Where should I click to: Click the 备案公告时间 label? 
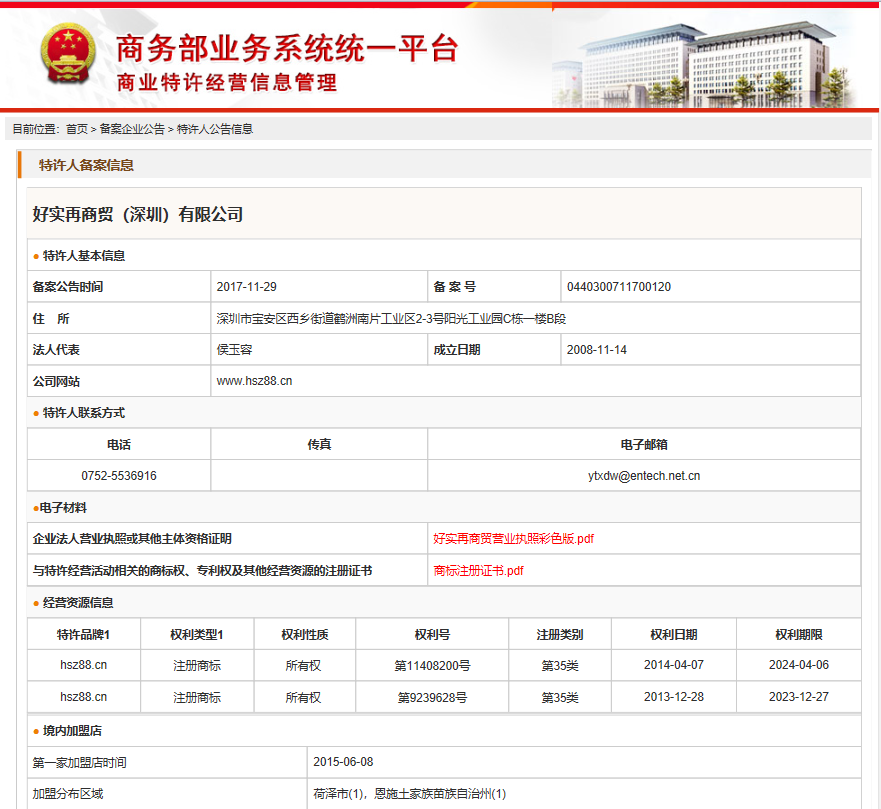click(67, 287)
